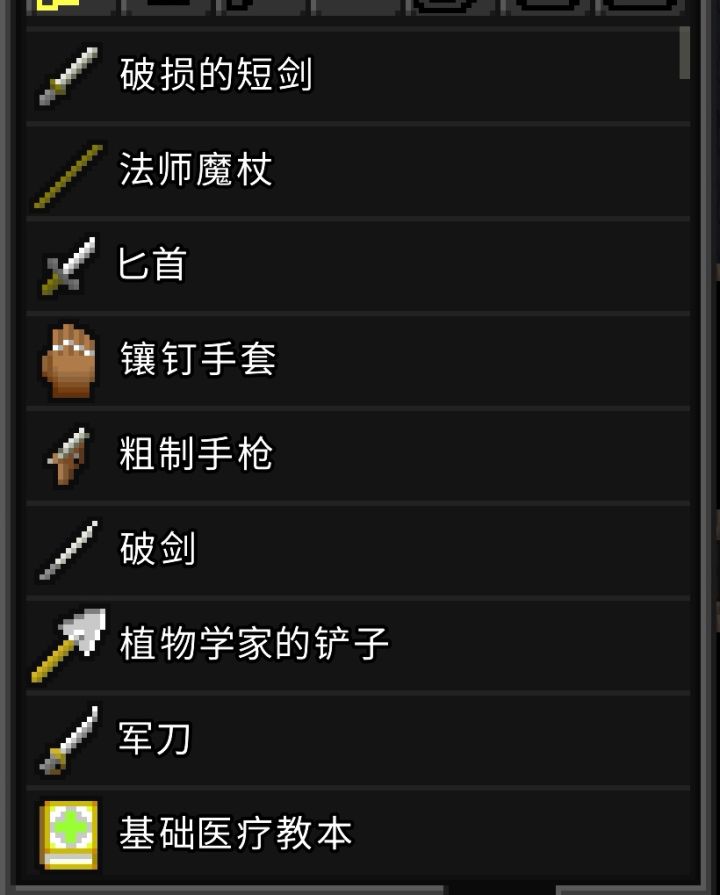Select the 粗制手枪 entry
The width and height of the screenshot is (720, 895).
(x=358, y=455)
